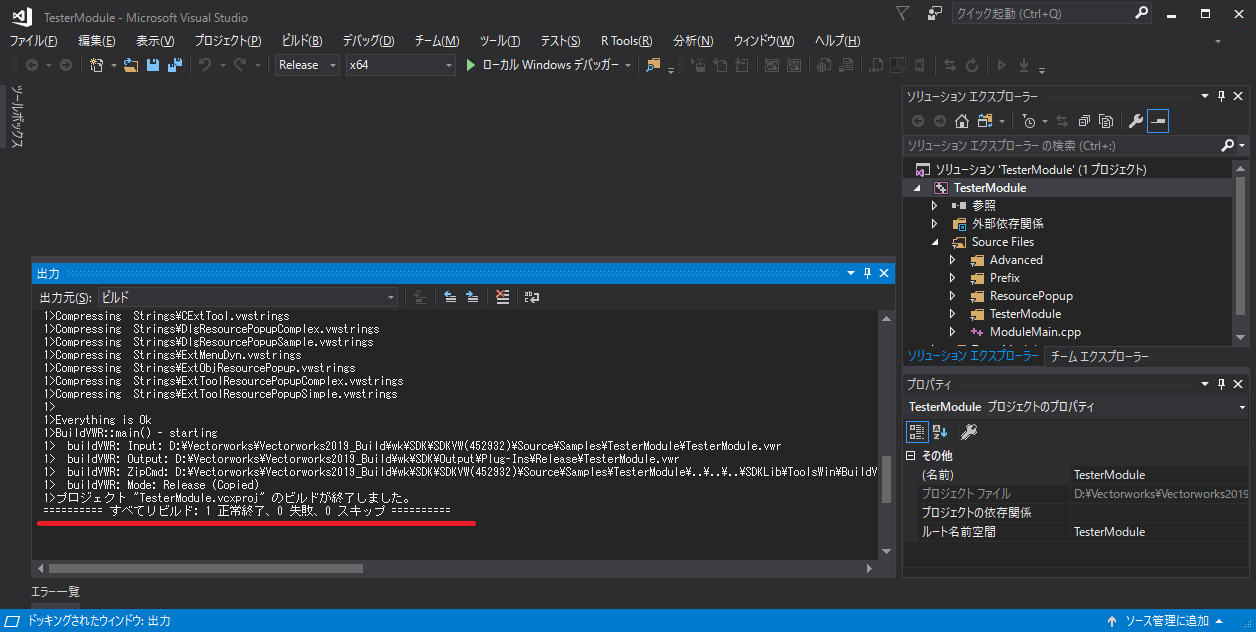
Task: Click the feedback icon in title bar
Action: tap(935, 14)
